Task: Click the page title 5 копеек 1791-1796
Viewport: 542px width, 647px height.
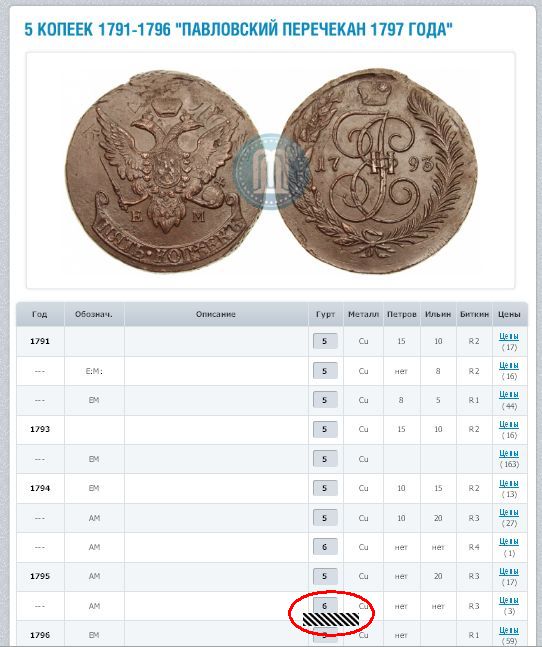Action: click(x=238, y=30)
